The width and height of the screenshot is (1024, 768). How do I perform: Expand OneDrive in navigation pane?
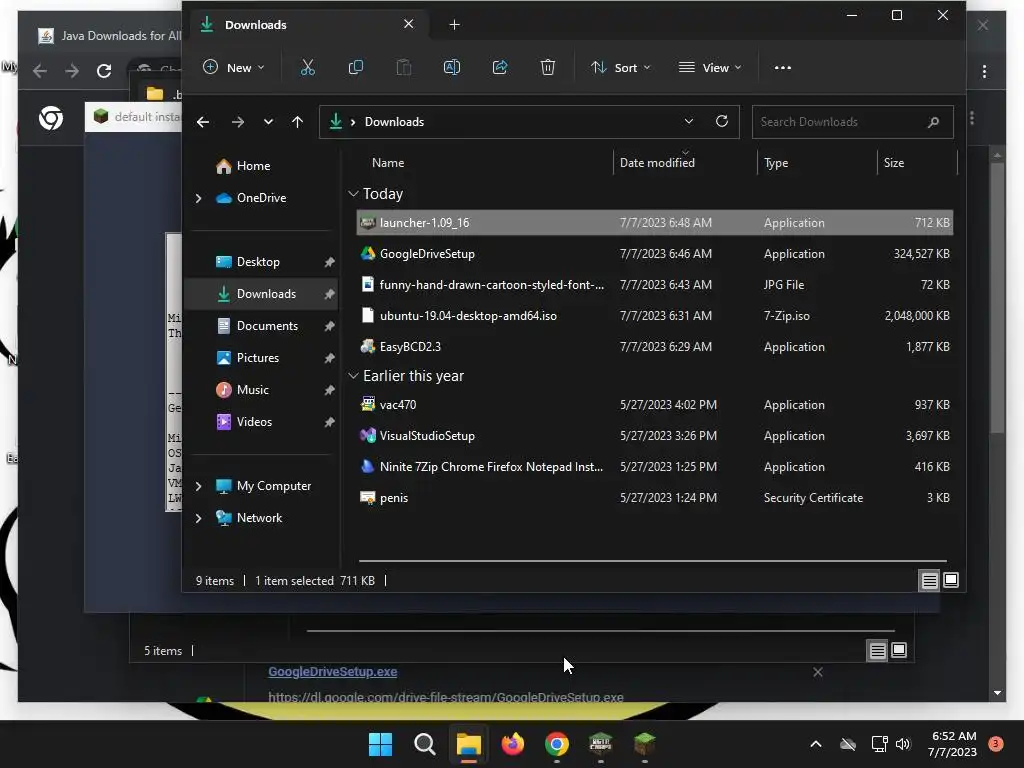[x=199, y=198]
